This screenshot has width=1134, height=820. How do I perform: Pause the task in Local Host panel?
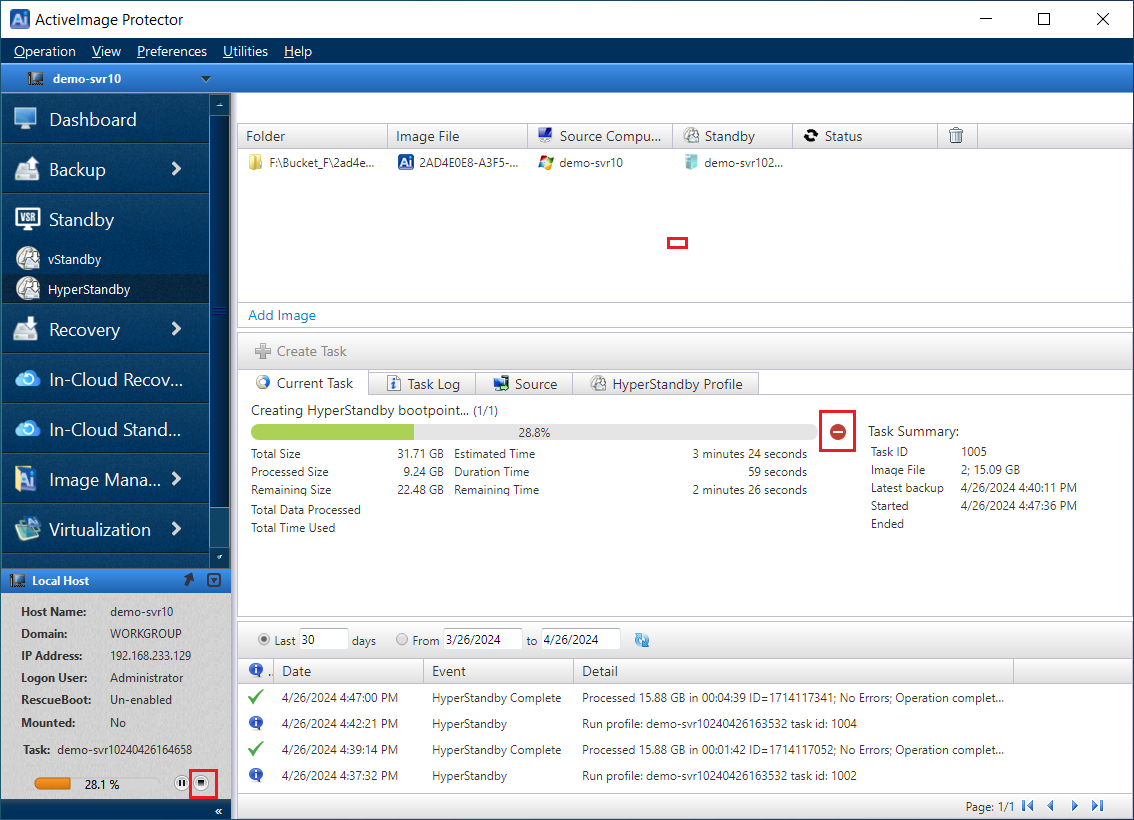pyautogui.click(x=181, y=783)
